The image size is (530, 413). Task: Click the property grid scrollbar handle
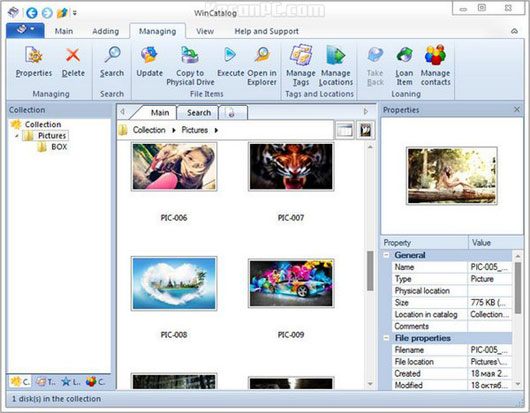click(x=518, y=288)
